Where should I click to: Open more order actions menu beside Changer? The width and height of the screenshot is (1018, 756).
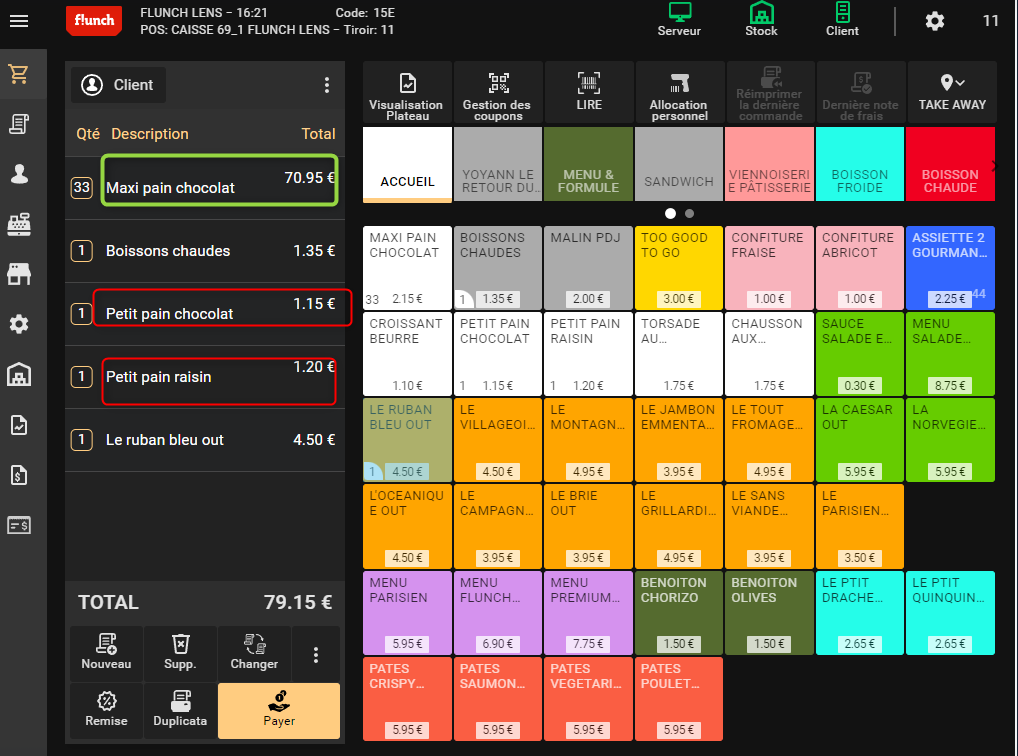pyautogui.click(x=316, y=654)
